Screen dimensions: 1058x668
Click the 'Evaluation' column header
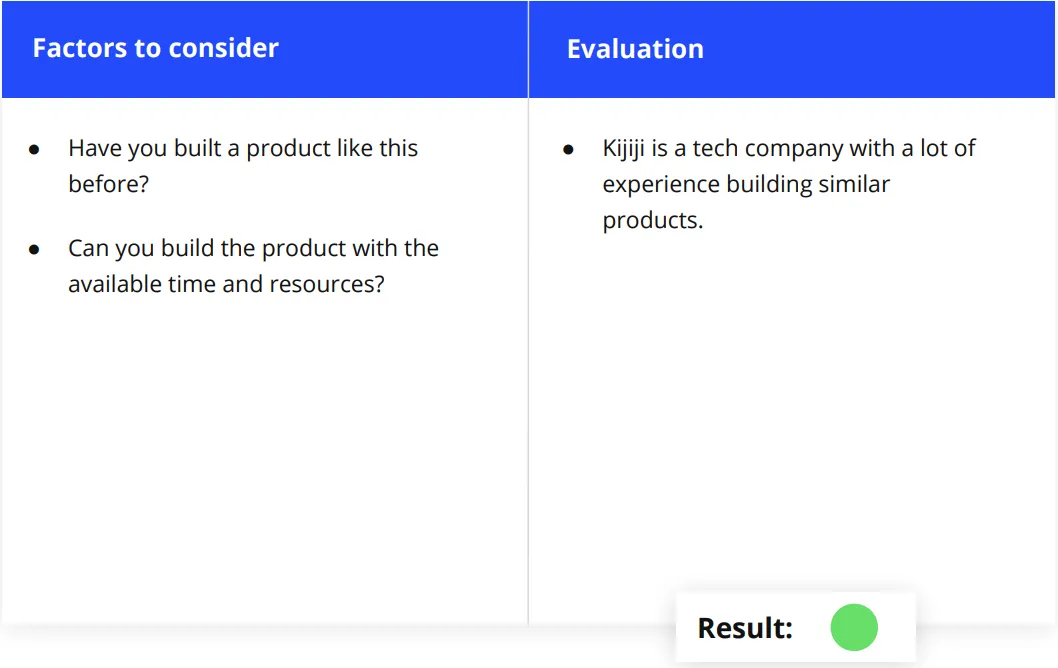[635, 49]
